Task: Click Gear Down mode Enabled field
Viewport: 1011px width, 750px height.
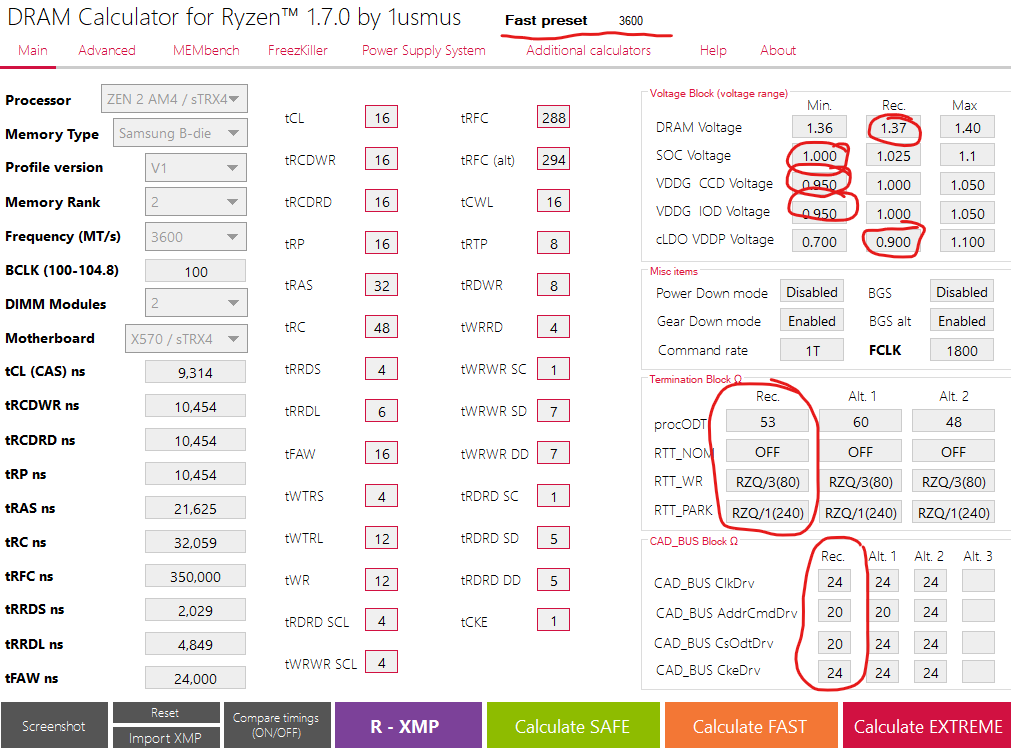Action: point(812,321)
